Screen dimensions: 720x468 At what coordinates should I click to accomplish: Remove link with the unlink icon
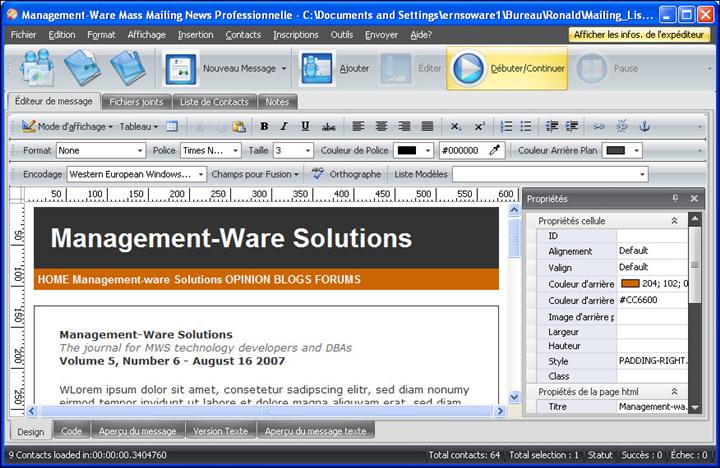622,126
